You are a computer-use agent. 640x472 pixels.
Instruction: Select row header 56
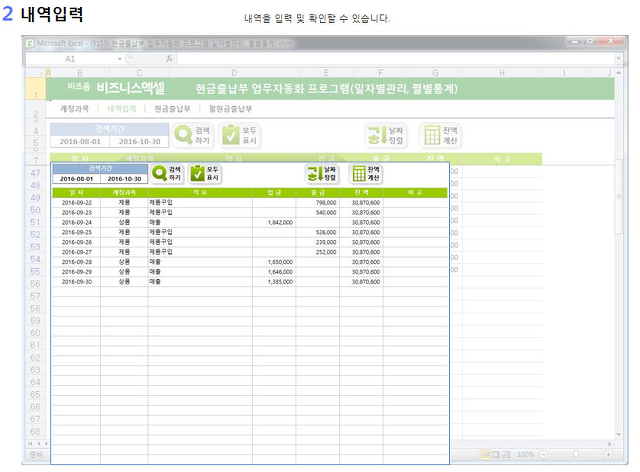tap(36, 284)
